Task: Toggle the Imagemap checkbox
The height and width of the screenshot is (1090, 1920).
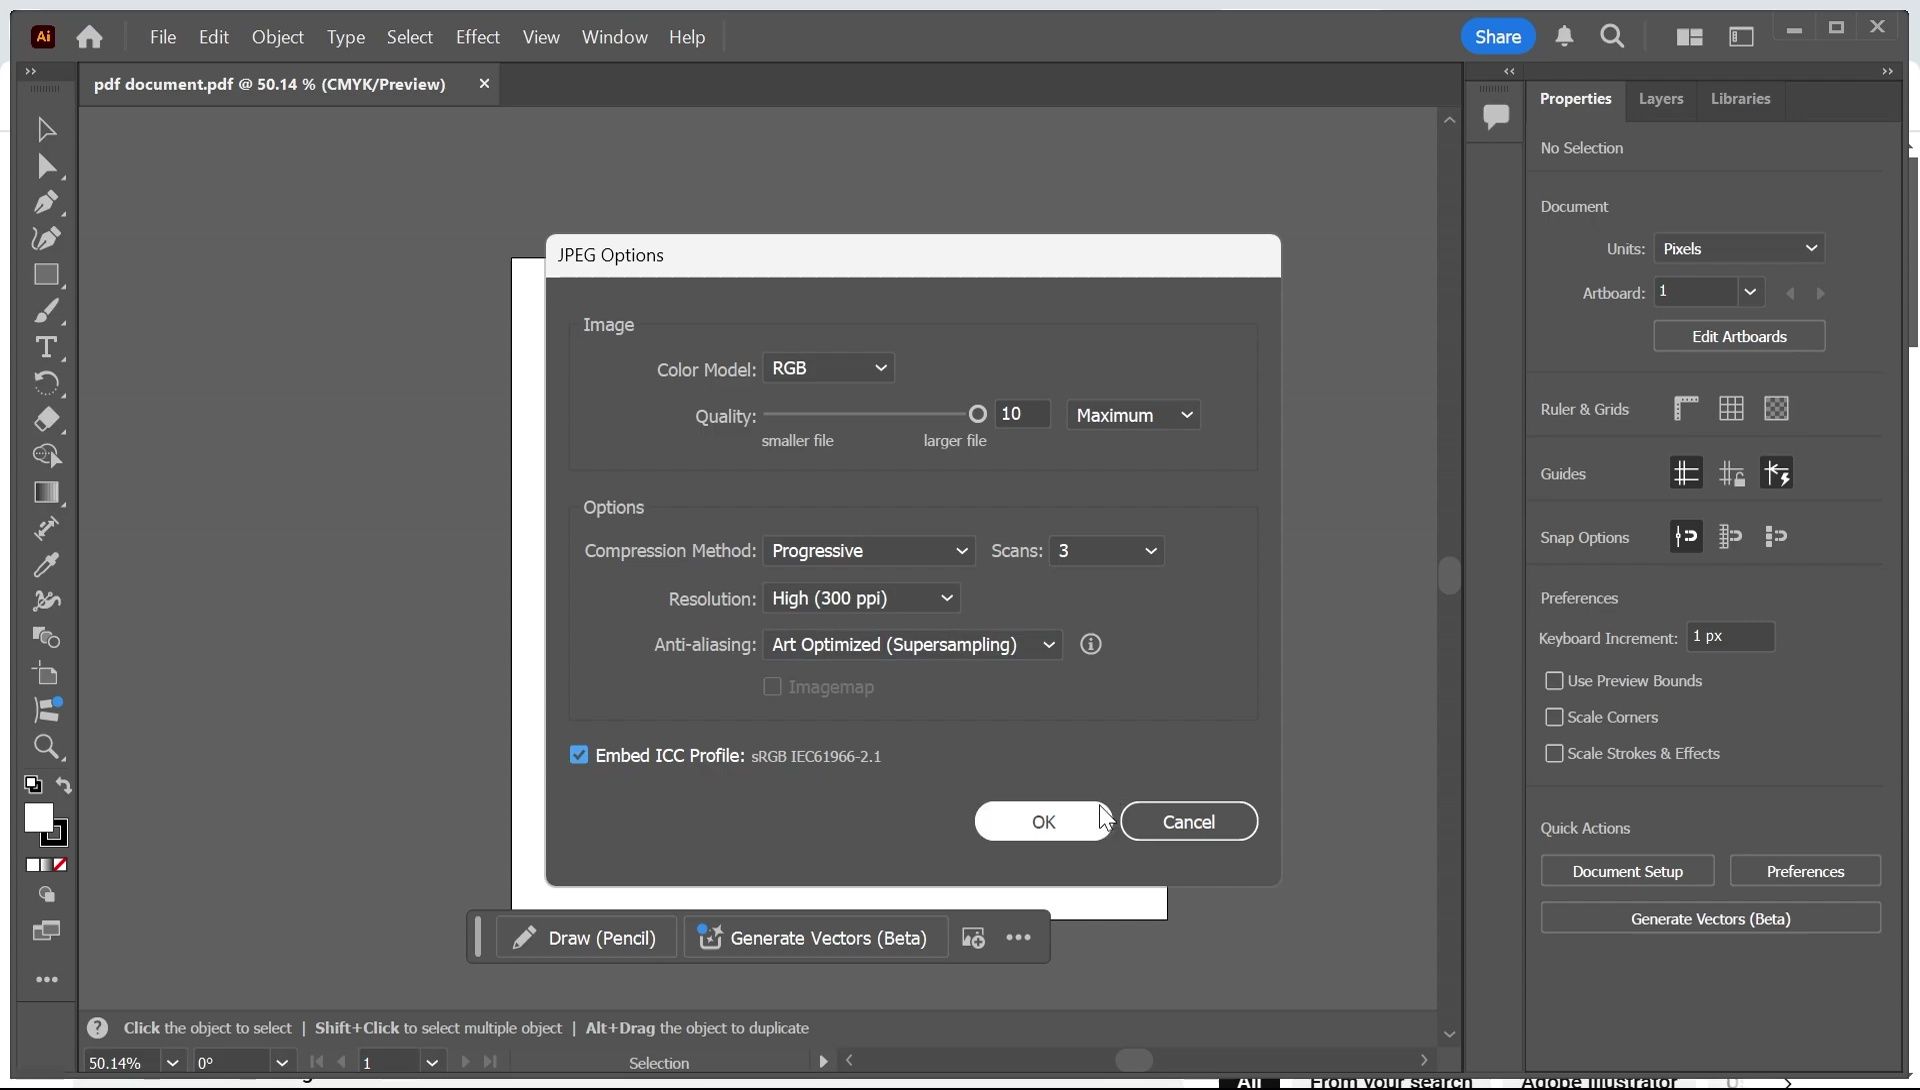Action: coord(772,687)
